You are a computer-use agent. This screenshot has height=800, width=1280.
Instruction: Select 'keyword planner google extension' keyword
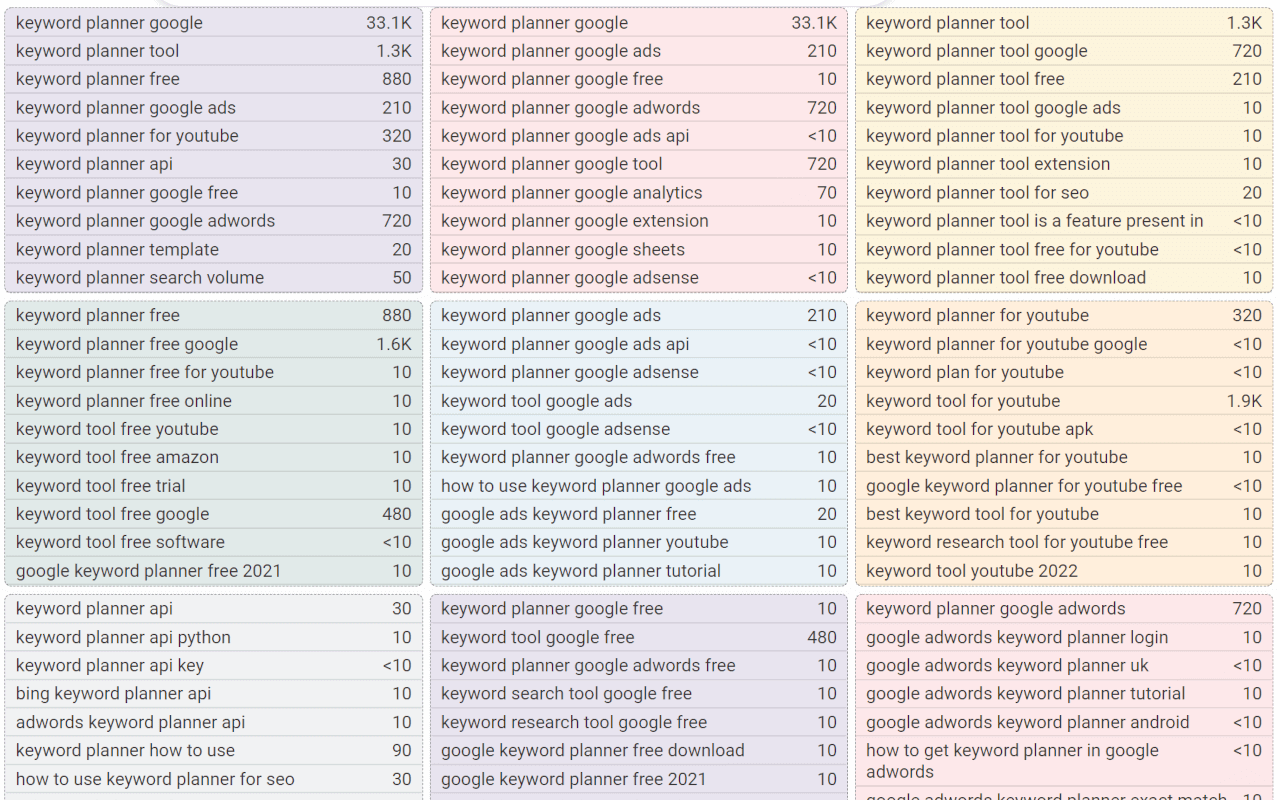575,221
